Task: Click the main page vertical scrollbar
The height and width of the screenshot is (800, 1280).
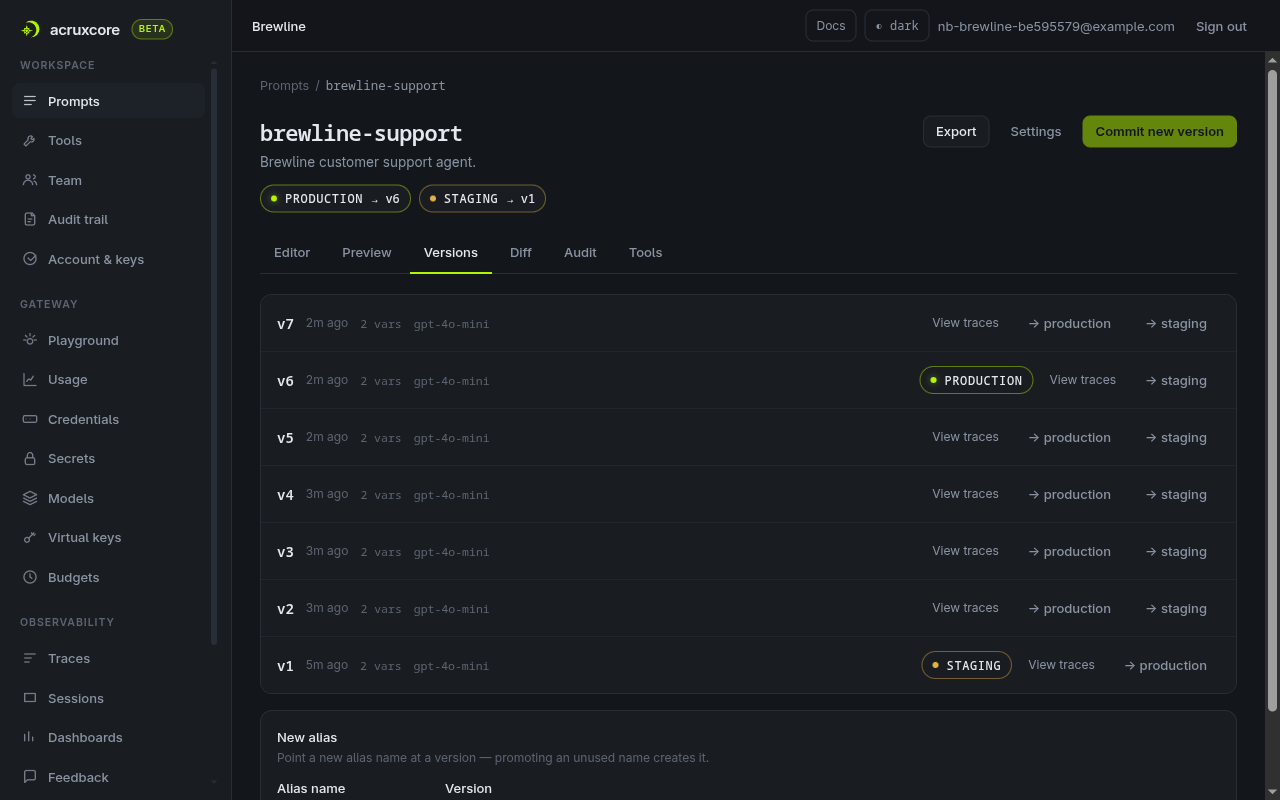Action: pos(1273,390)
